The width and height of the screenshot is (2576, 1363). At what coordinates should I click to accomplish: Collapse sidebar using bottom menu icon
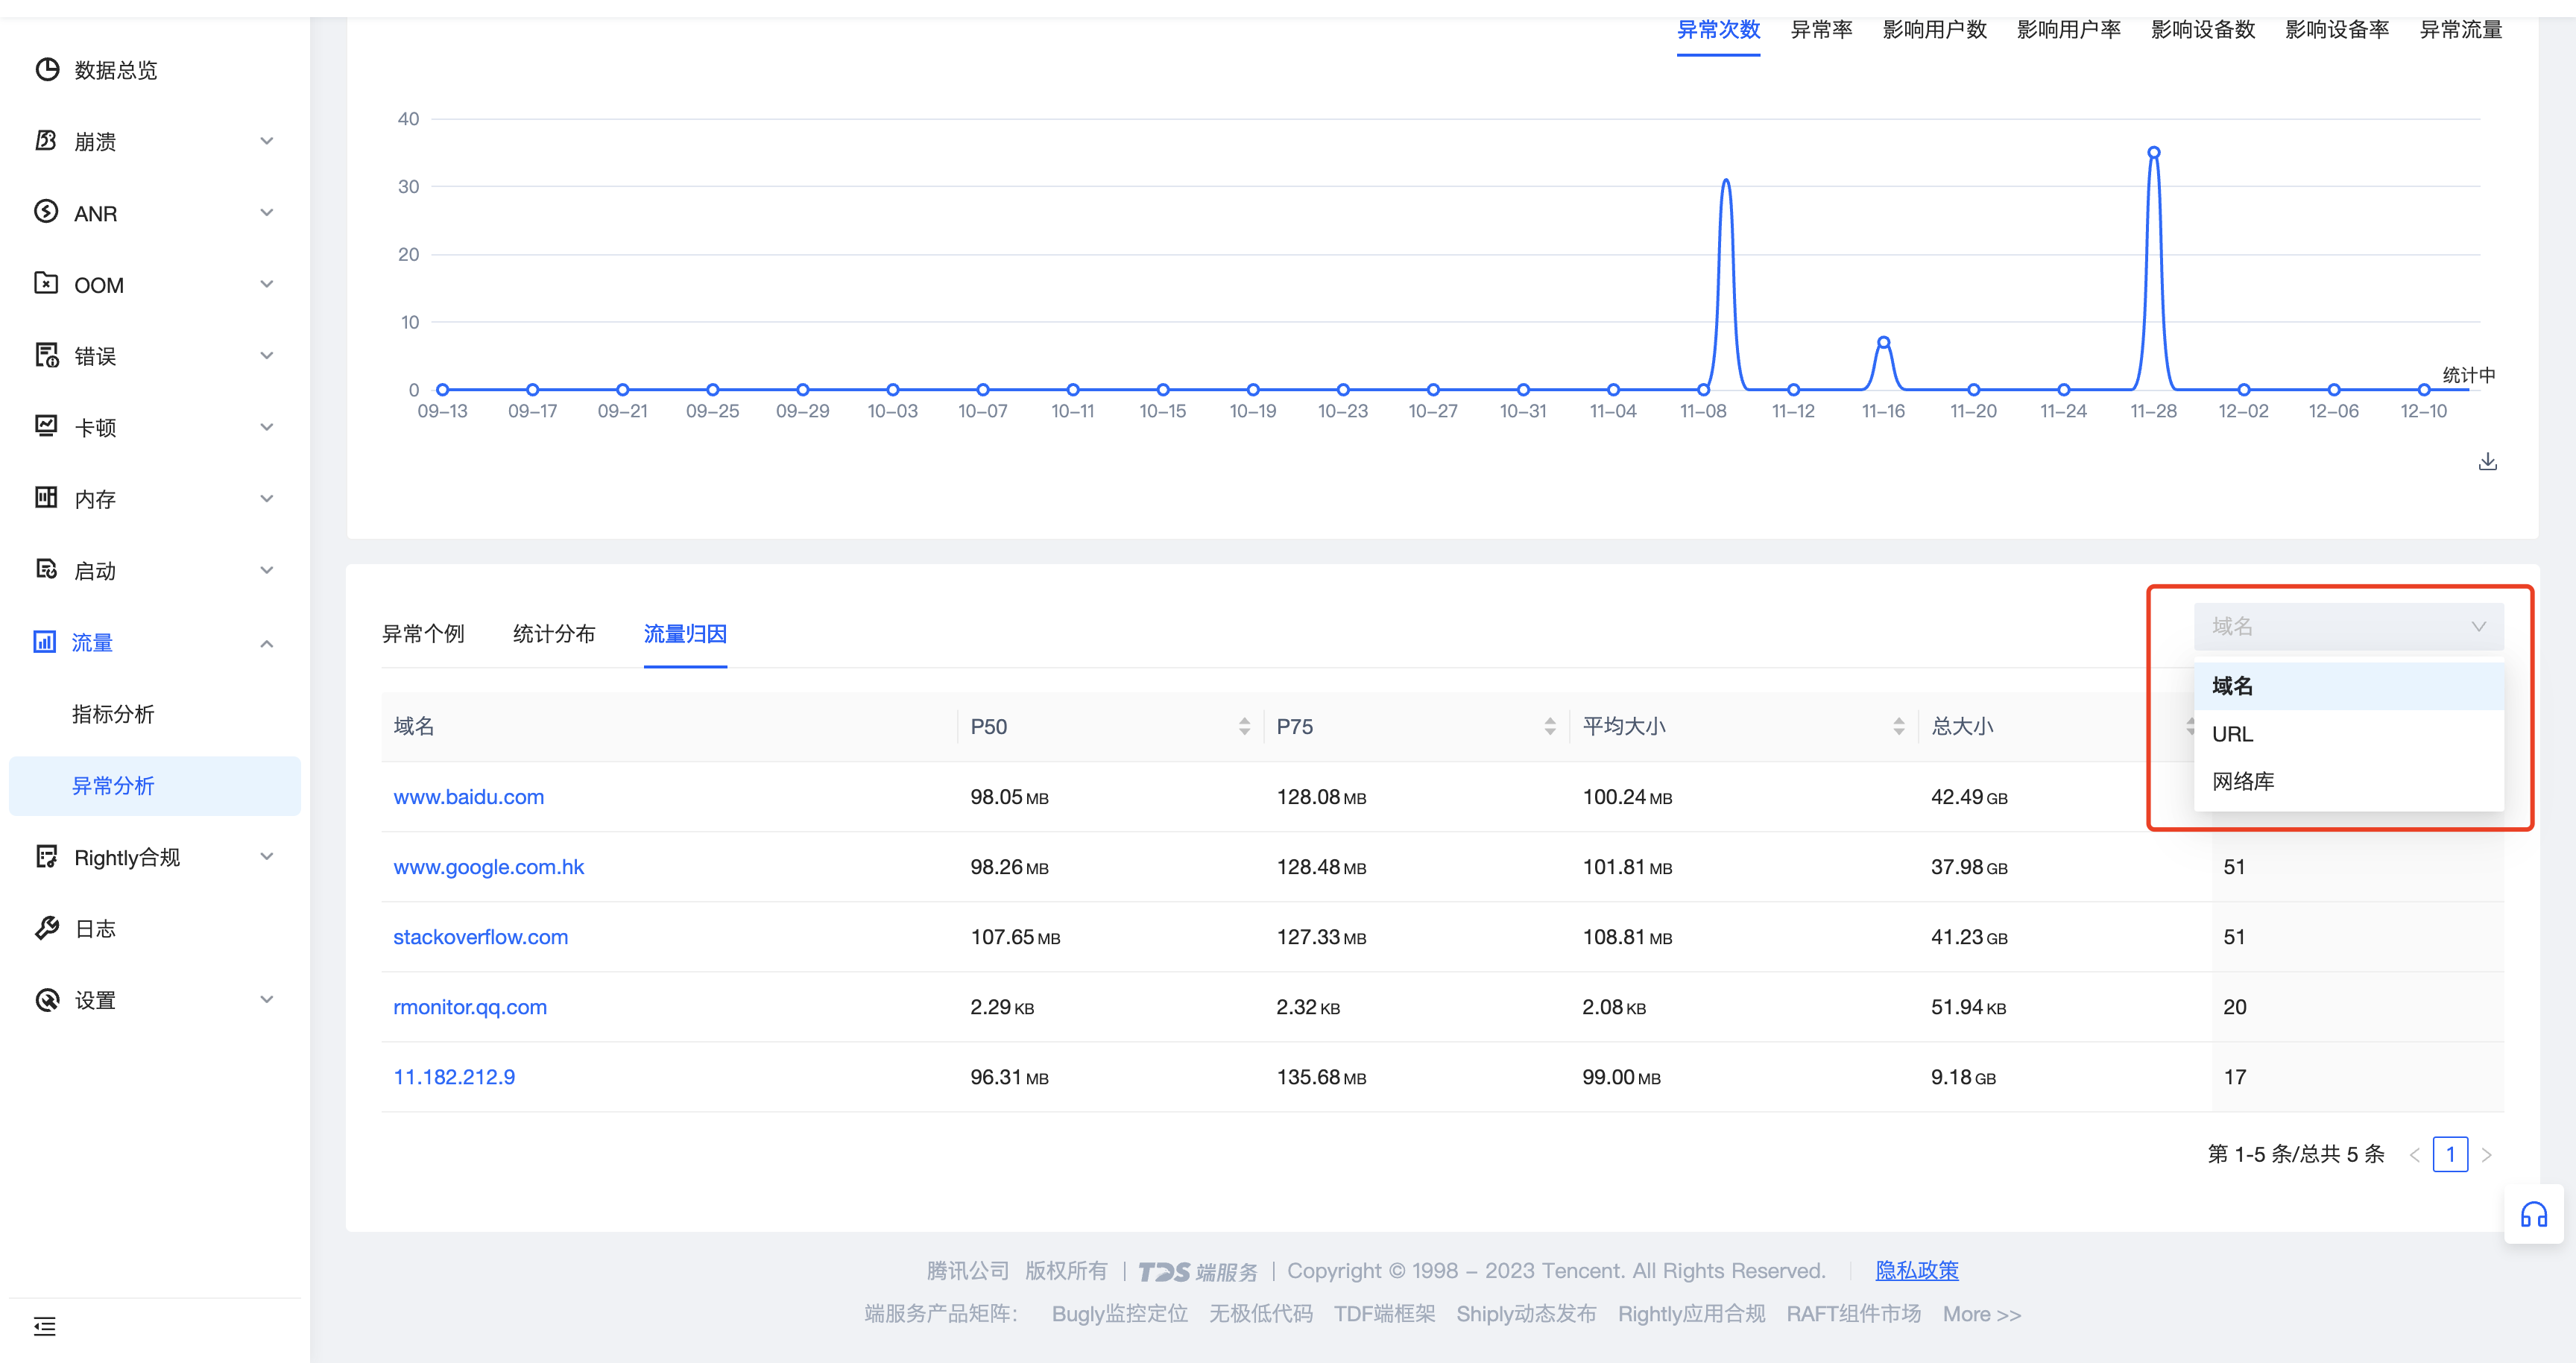[45, 1326]
